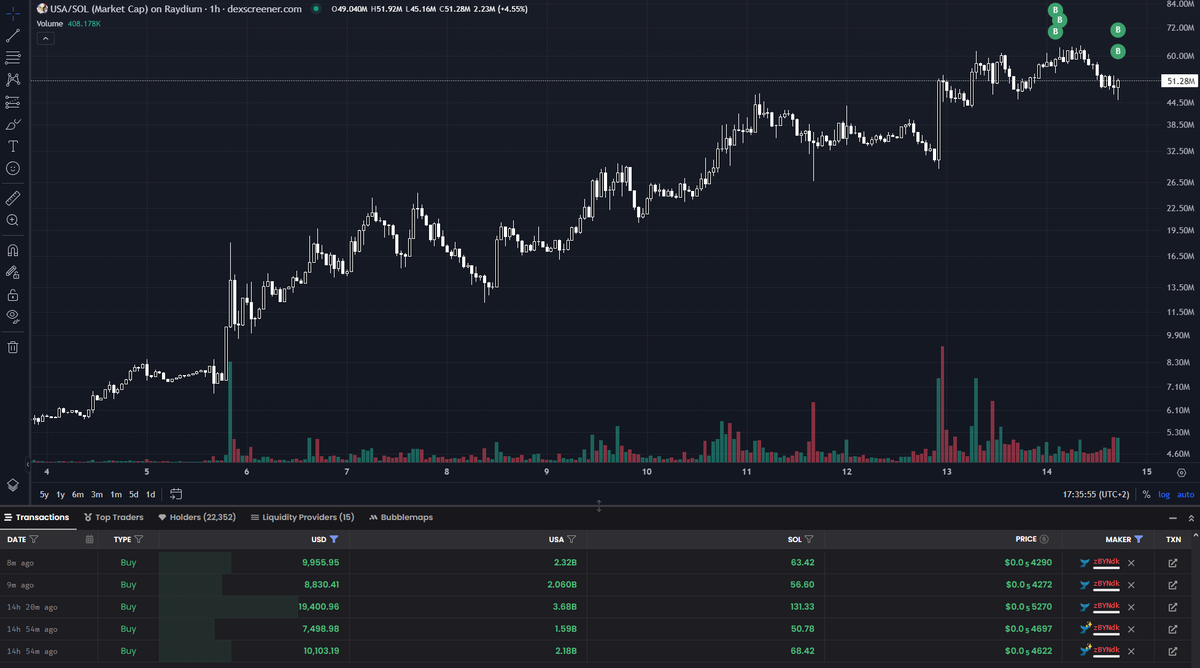
Task: Click maker zBYNdk in 9,955.95 row
Action: tap(1106, 562)
